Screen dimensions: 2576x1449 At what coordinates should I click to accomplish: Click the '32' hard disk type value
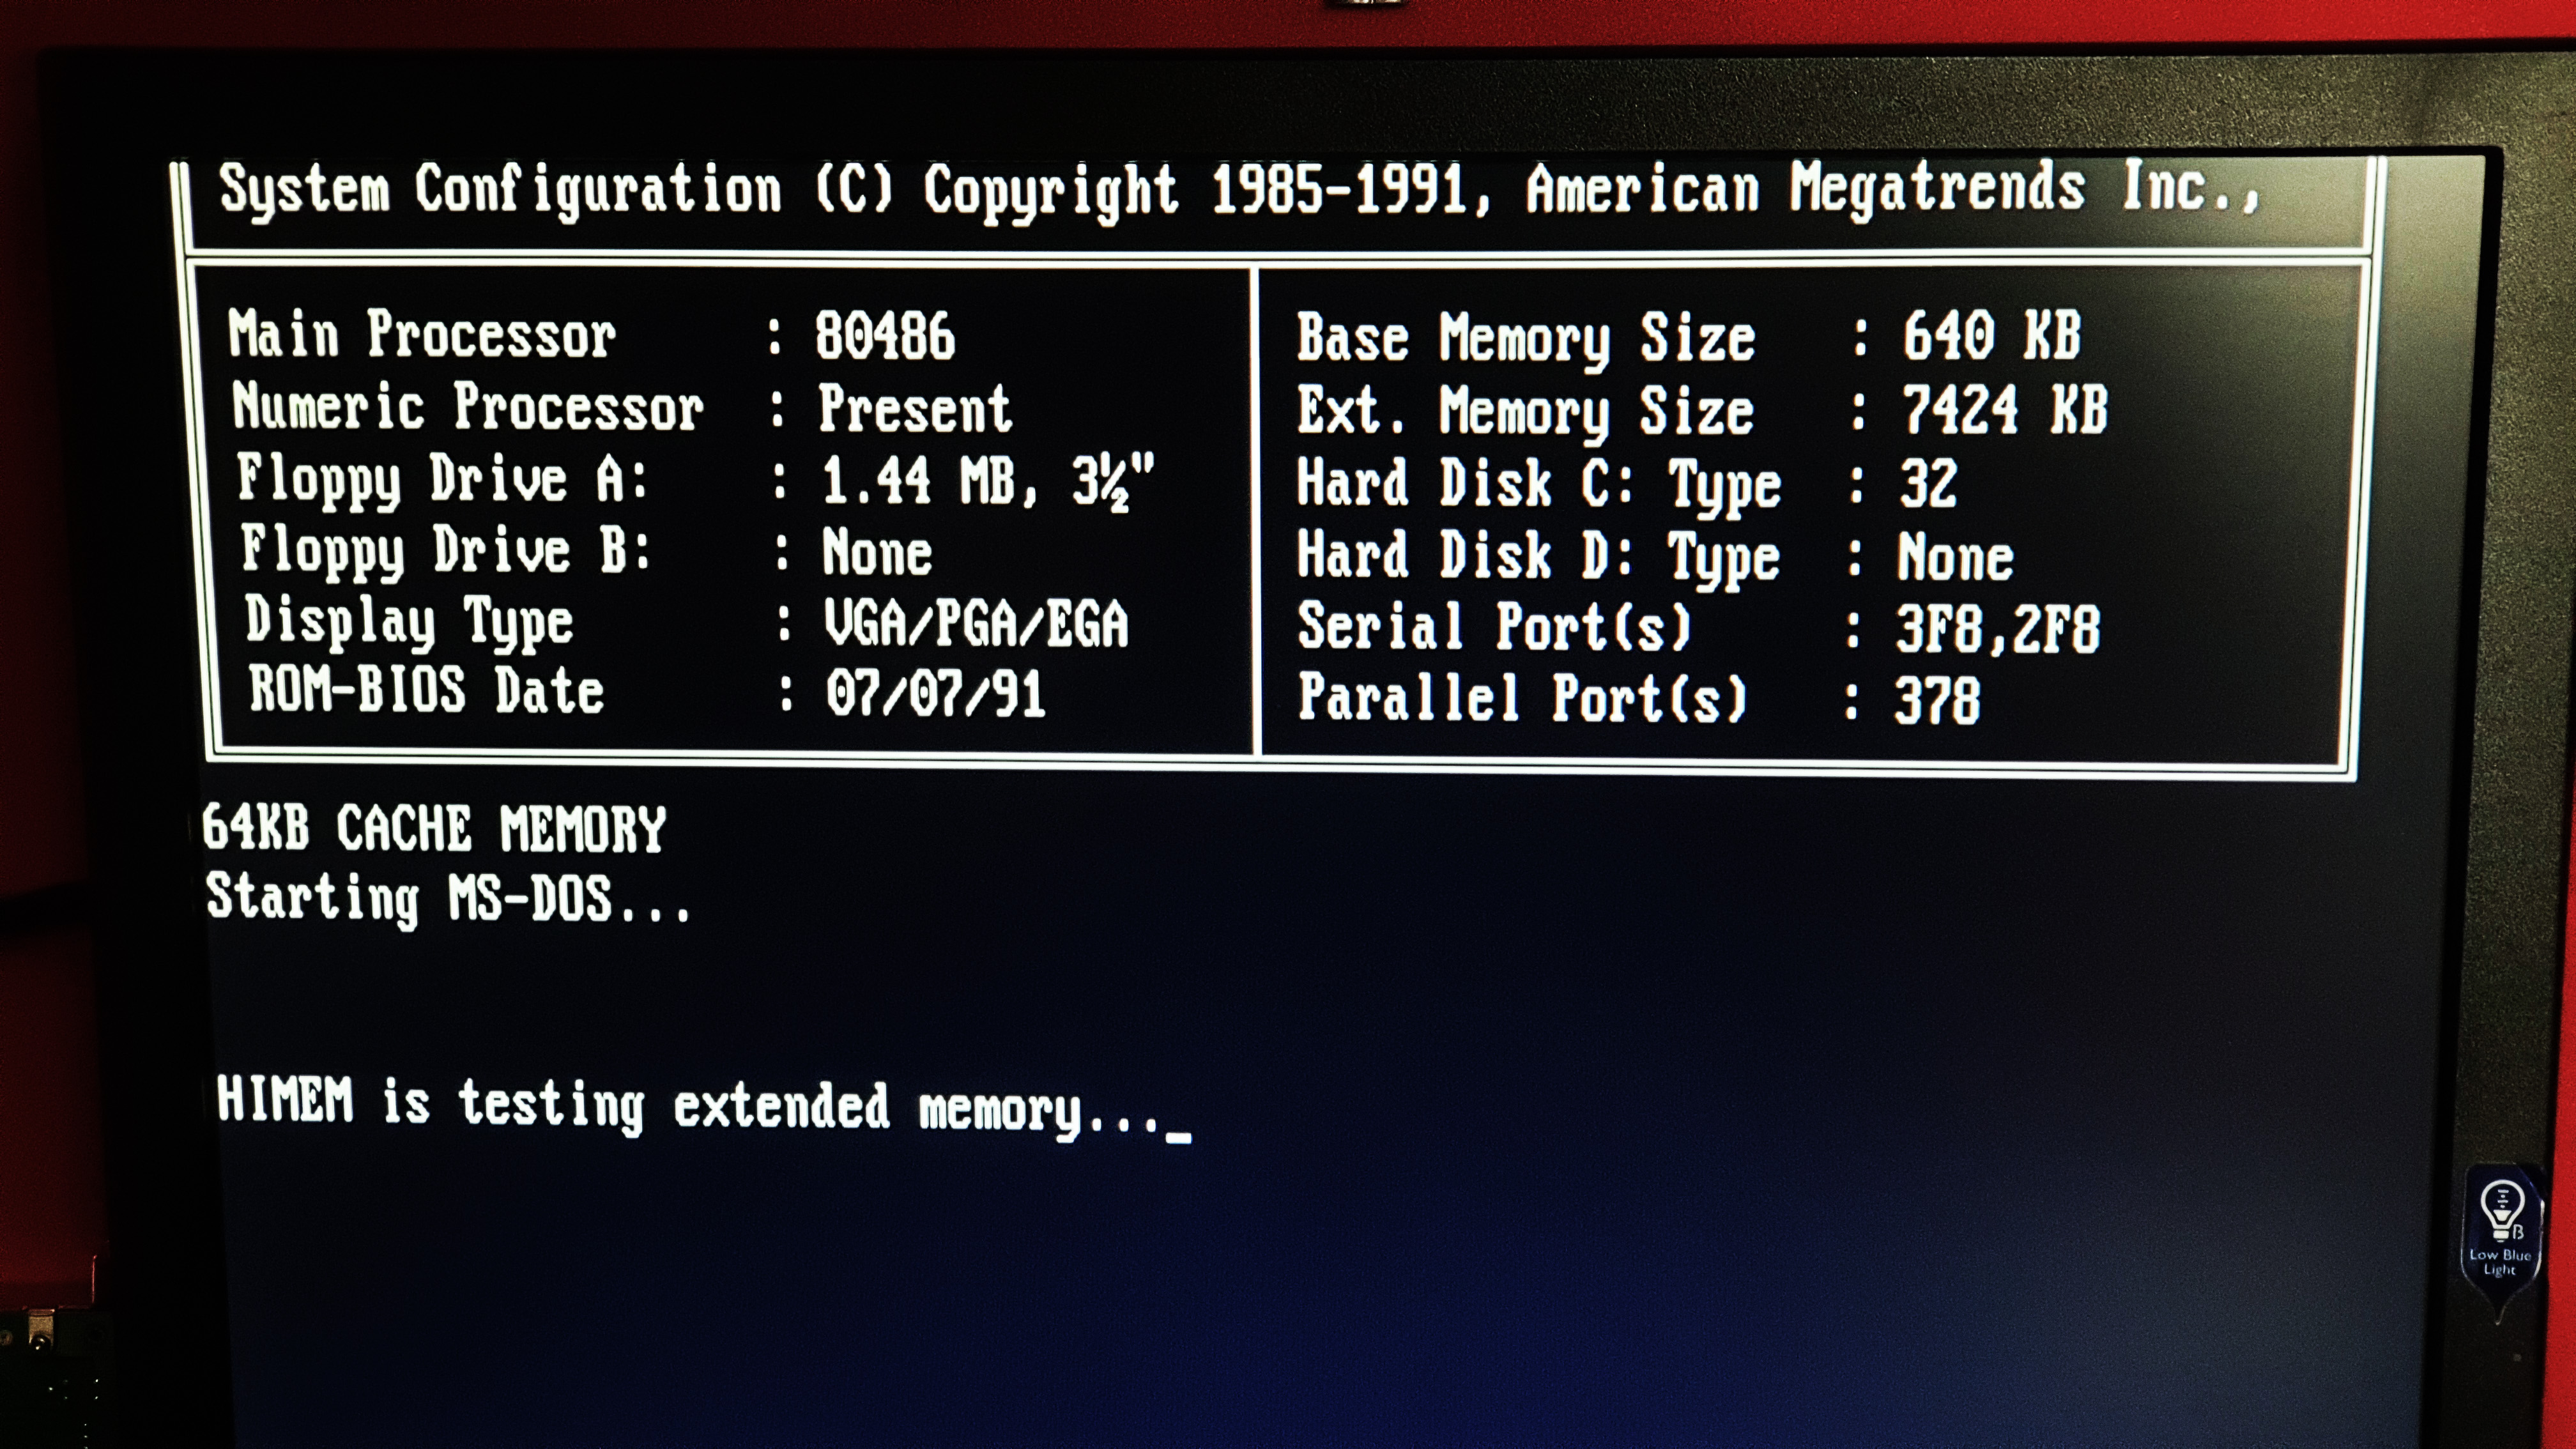tap(1927, 483)
